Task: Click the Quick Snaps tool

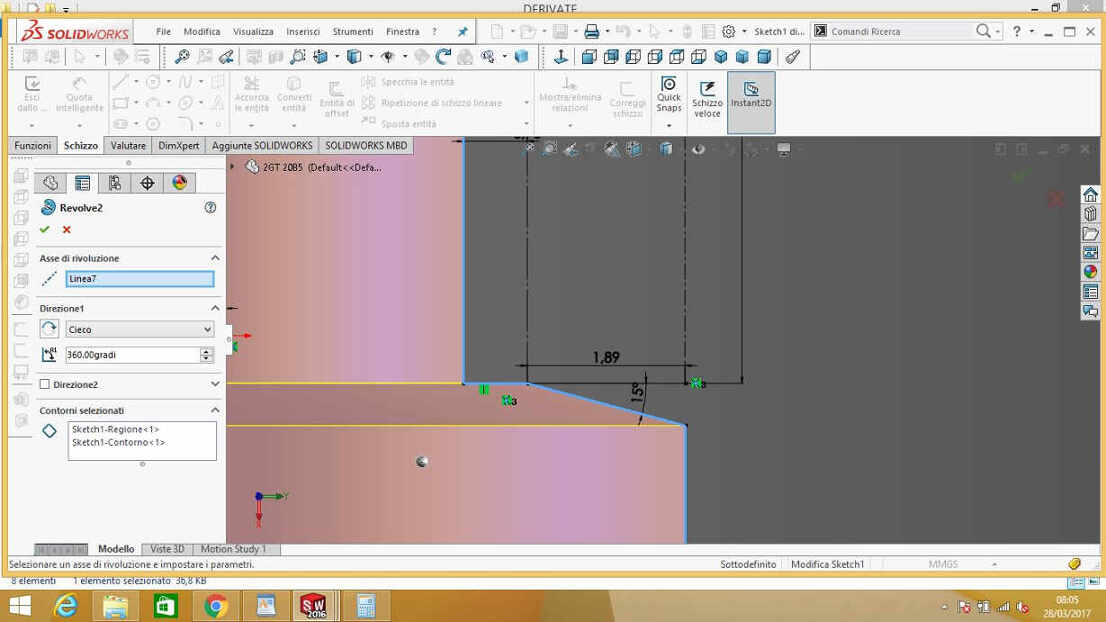Action: pyautogui.click(x=669, y=95)
